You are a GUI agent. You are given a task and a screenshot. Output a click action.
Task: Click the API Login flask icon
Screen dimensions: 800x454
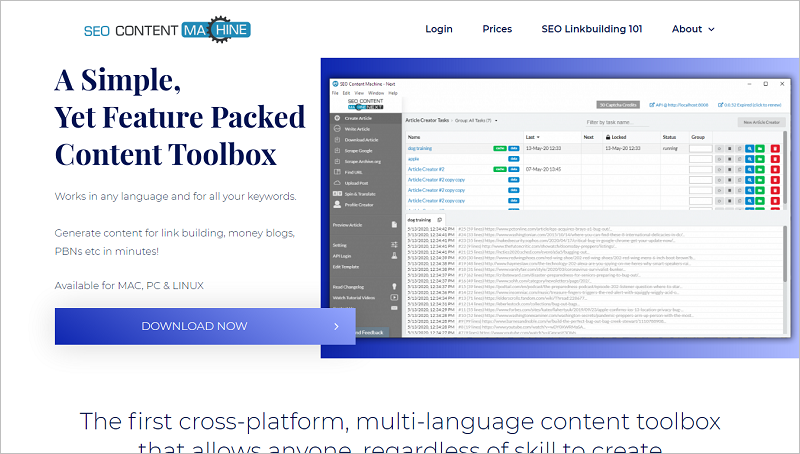tap(394, 256)
